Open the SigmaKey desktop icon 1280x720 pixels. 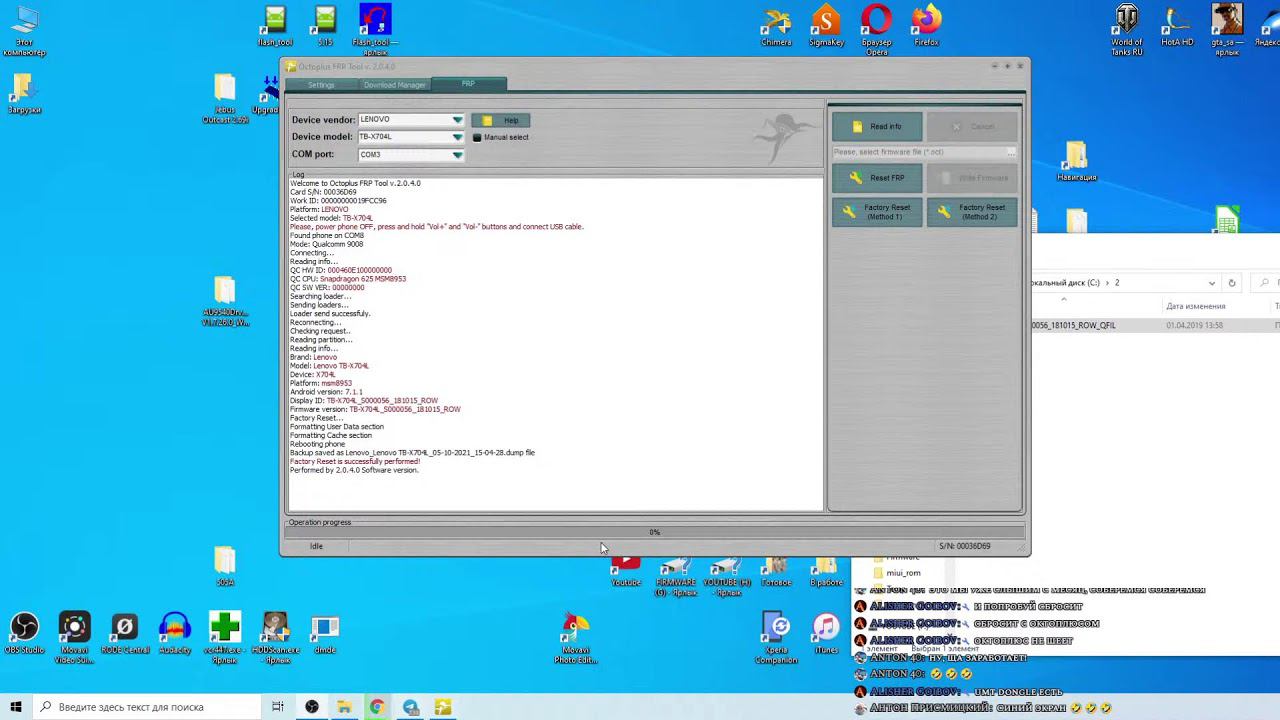click(826, 26)
